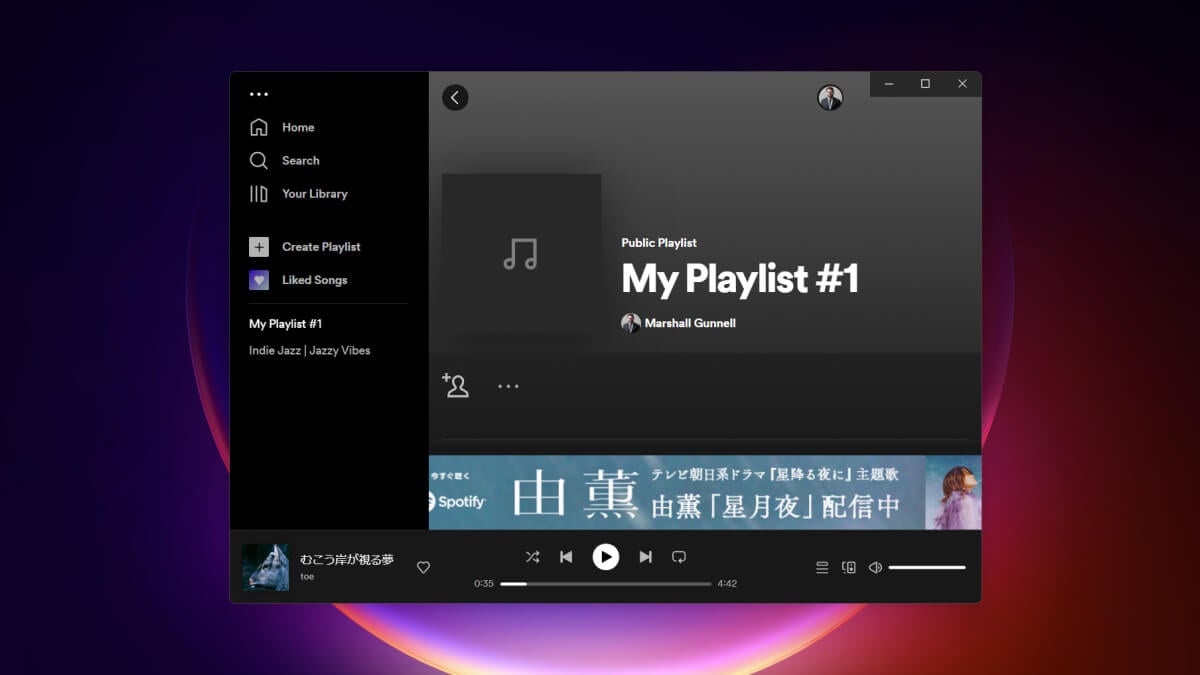Image resolution: width=1200 pixels, height=675 pixels.
Task: Open the user profile avatar menu
Action: pos(830,97)
